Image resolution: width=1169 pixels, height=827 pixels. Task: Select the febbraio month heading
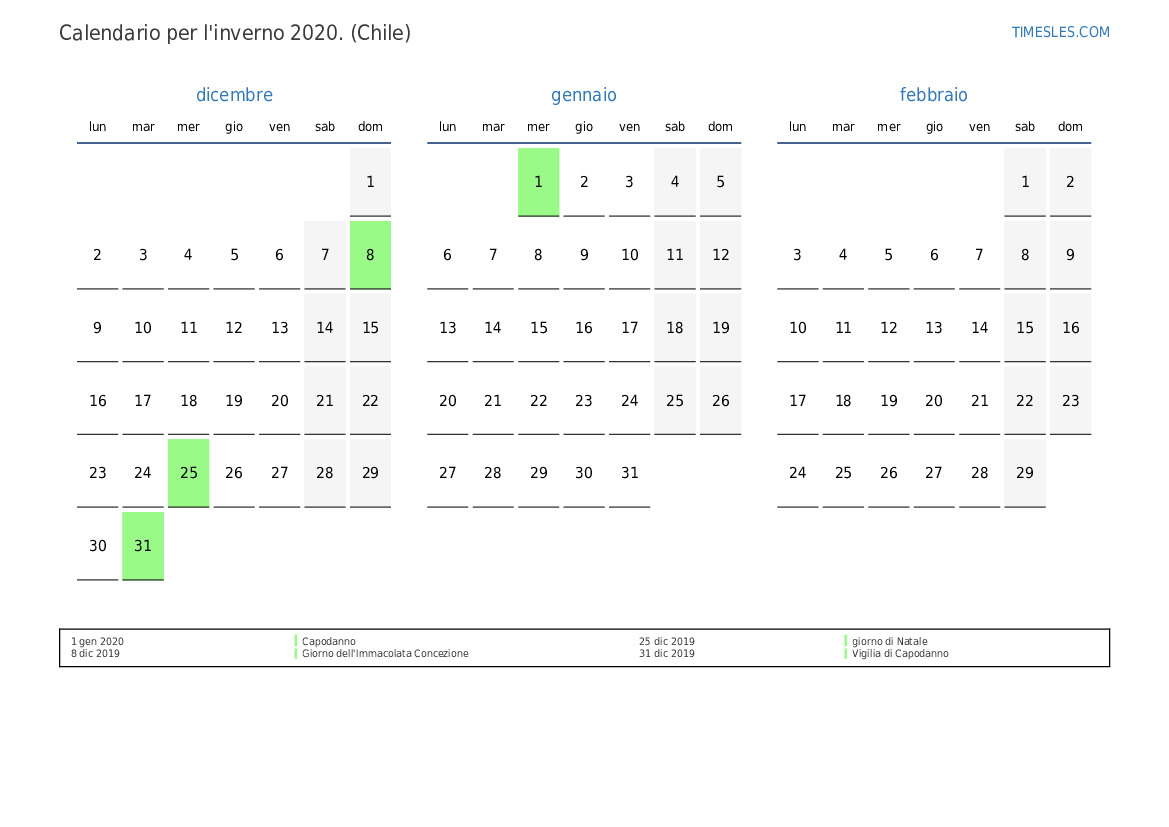click(x=933, y=95)
